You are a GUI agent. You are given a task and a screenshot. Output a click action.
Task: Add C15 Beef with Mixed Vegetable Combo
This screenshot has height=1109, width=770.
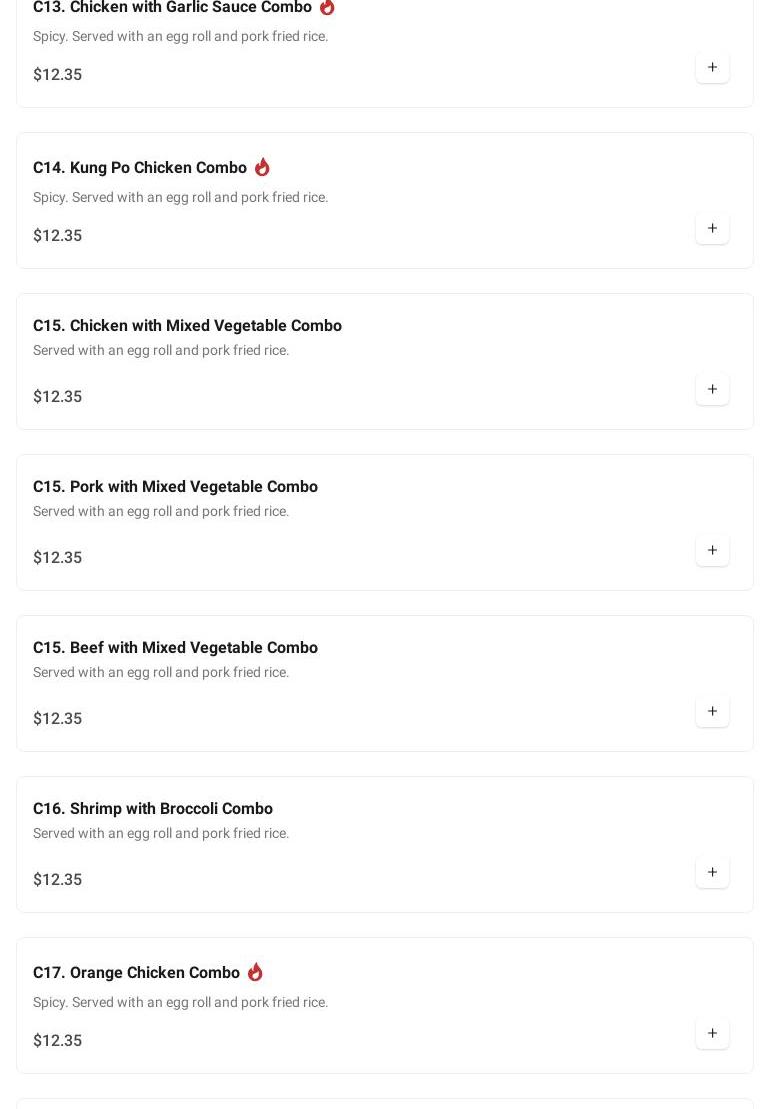(x=712, y=712)
